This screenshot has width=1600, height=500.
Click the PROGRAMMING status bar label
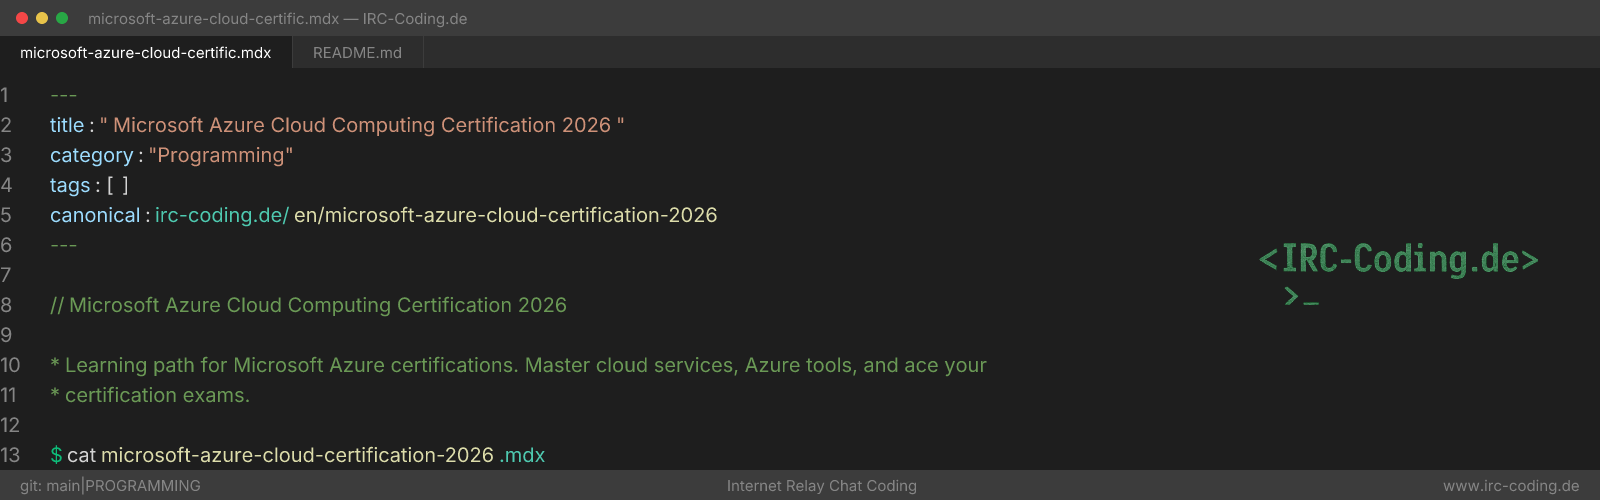(143, 486)
